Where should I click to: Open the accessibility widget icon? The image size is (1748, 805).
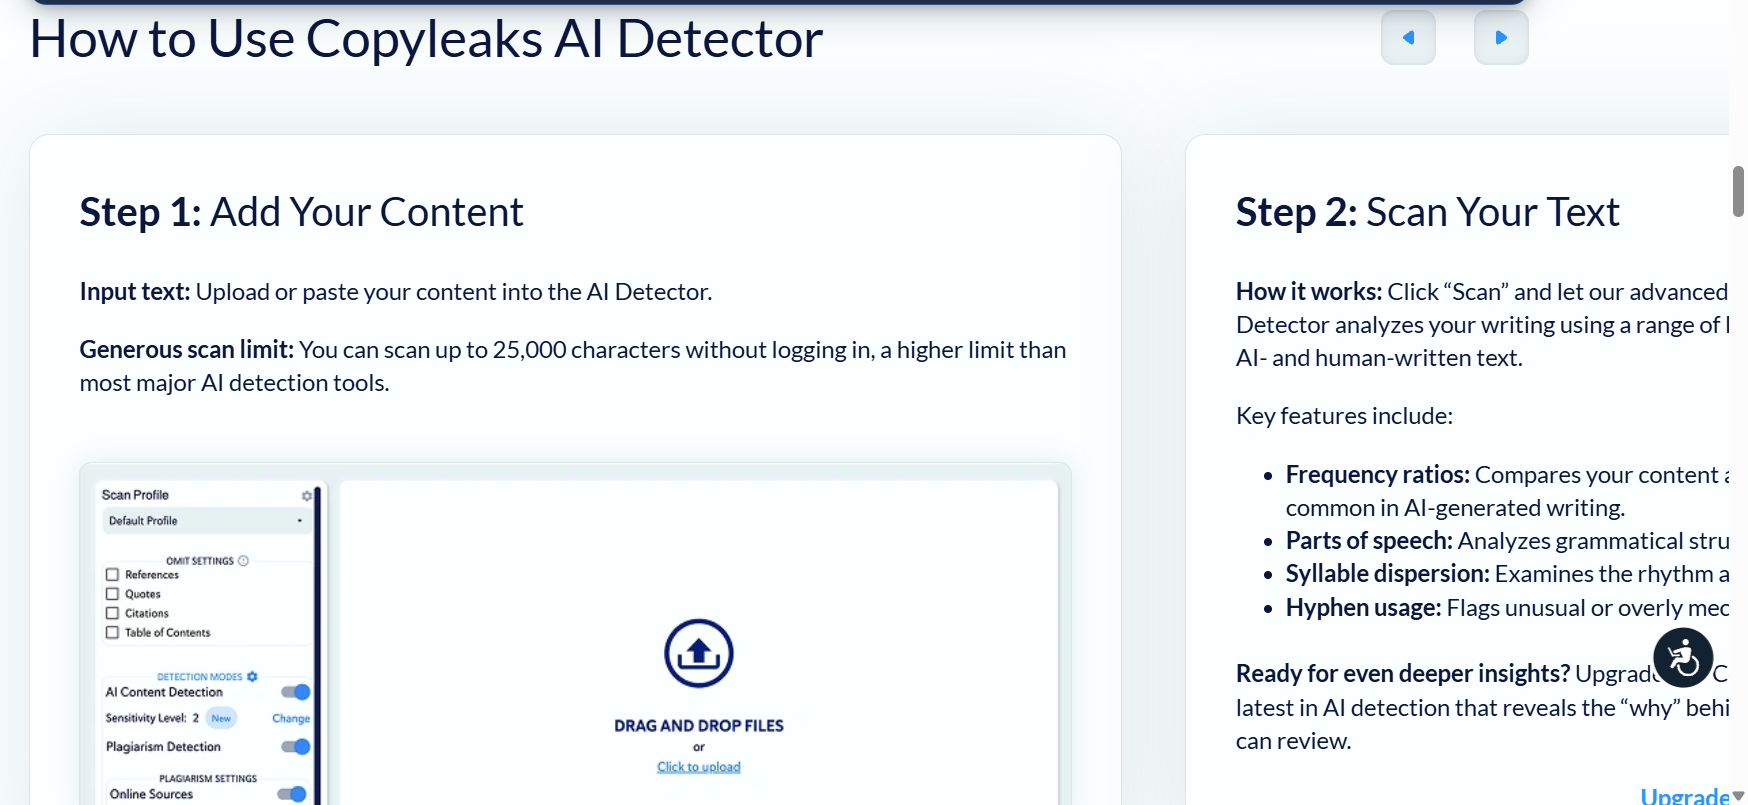click(x=1683, y=658)
